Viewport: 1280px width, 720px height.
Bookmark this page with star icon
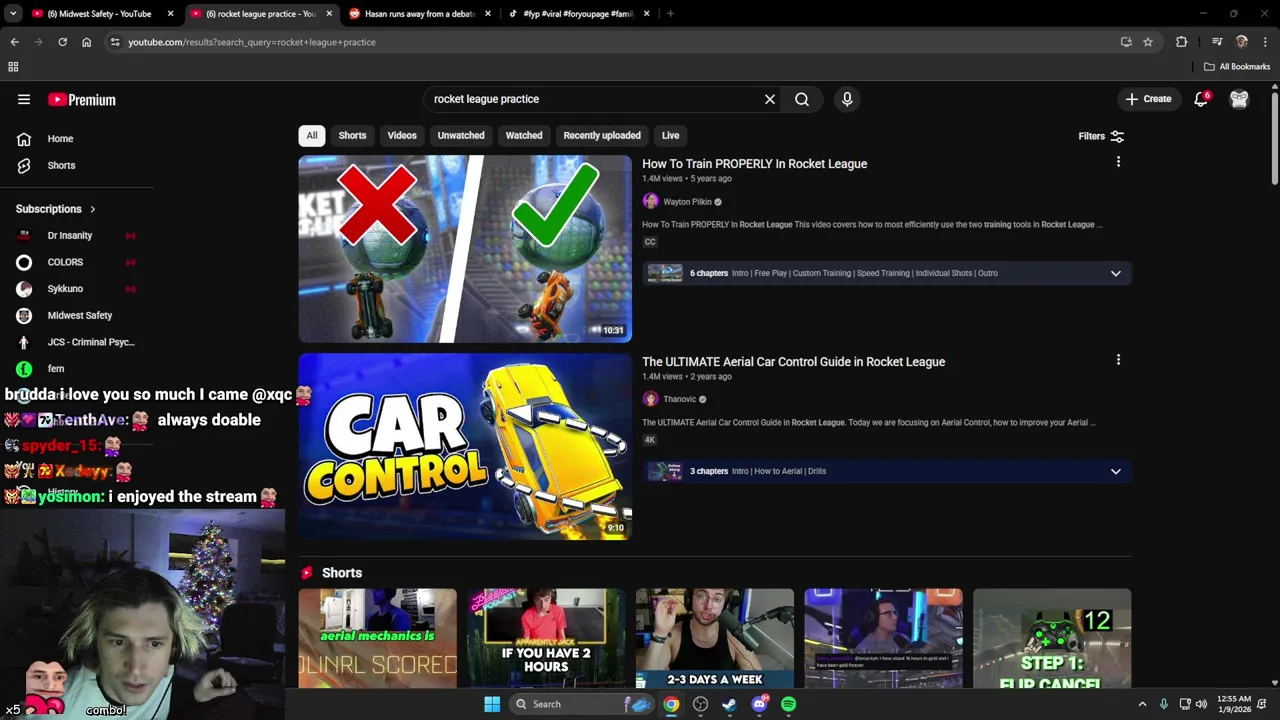click(x=1148, y=42)
